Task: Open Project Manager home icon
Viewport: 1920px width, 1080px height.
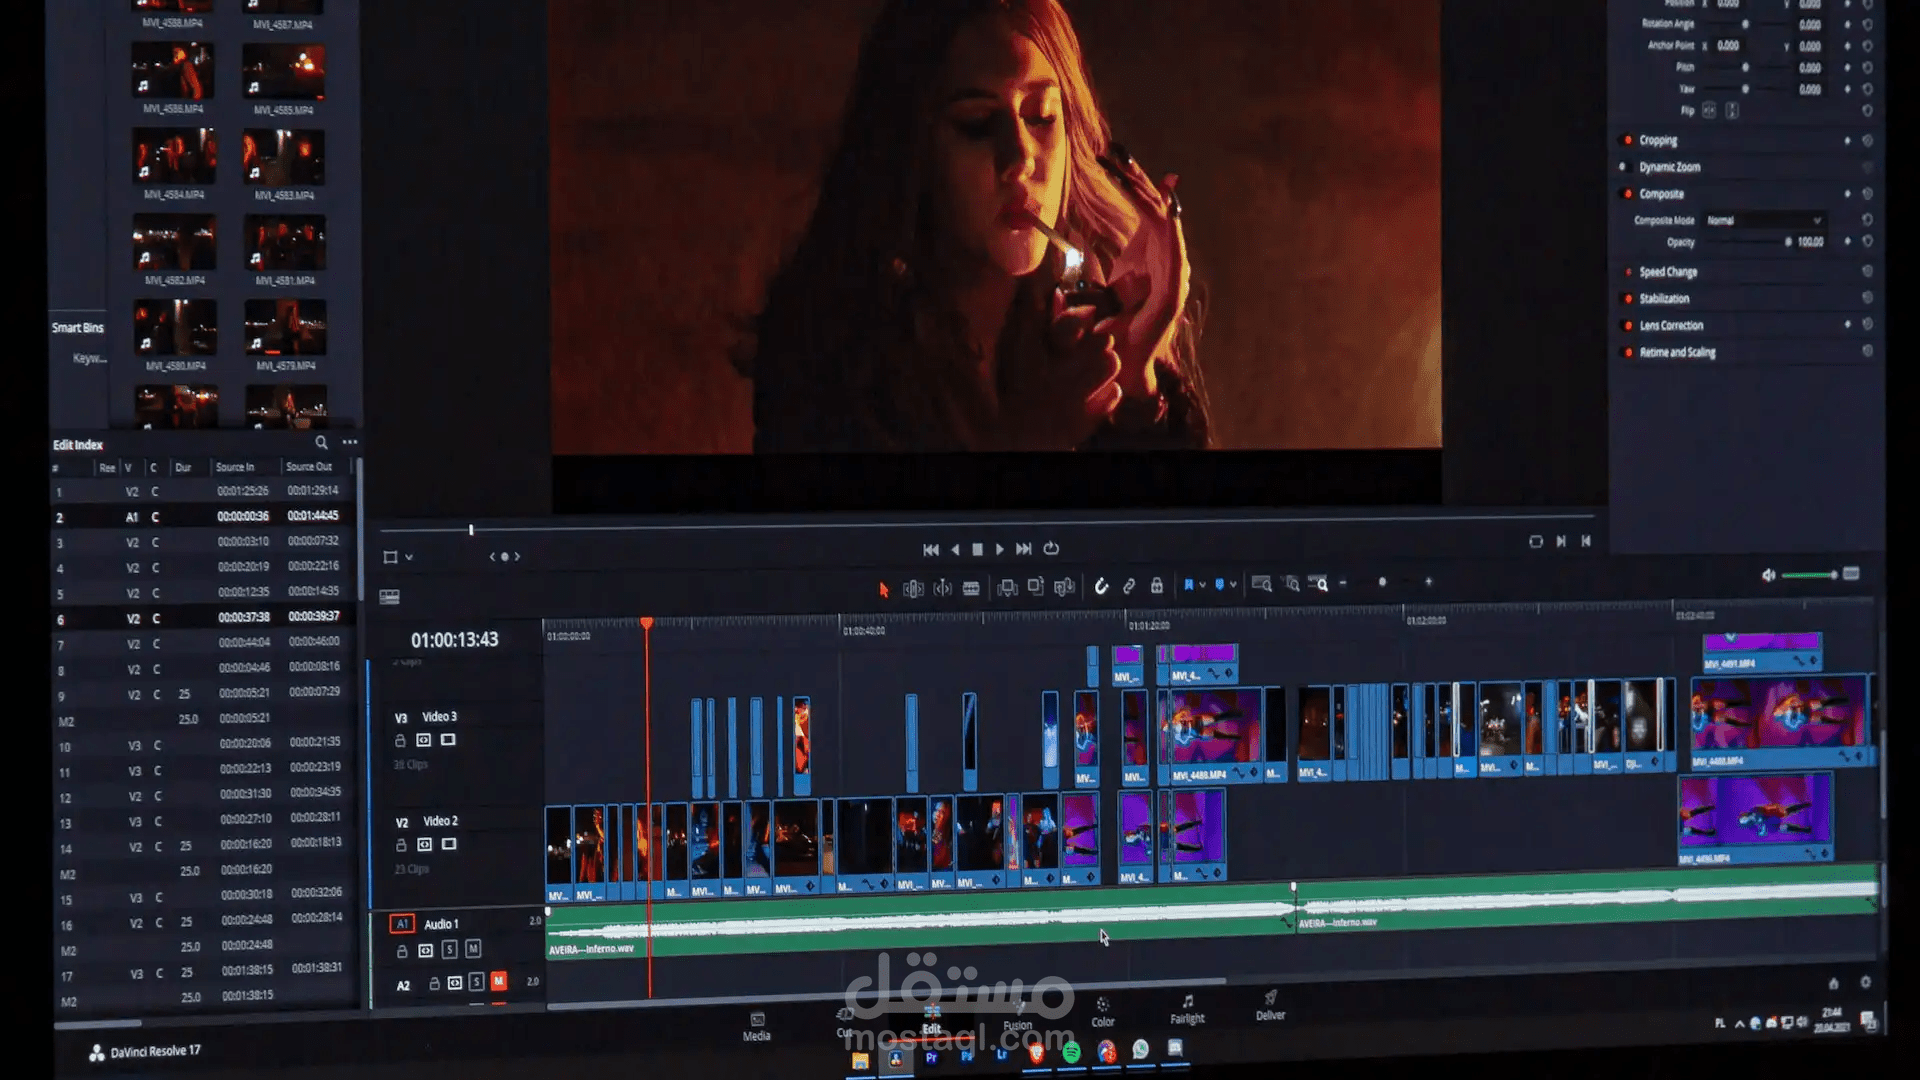Action: pyautogui.click(x=1833, y=983)
